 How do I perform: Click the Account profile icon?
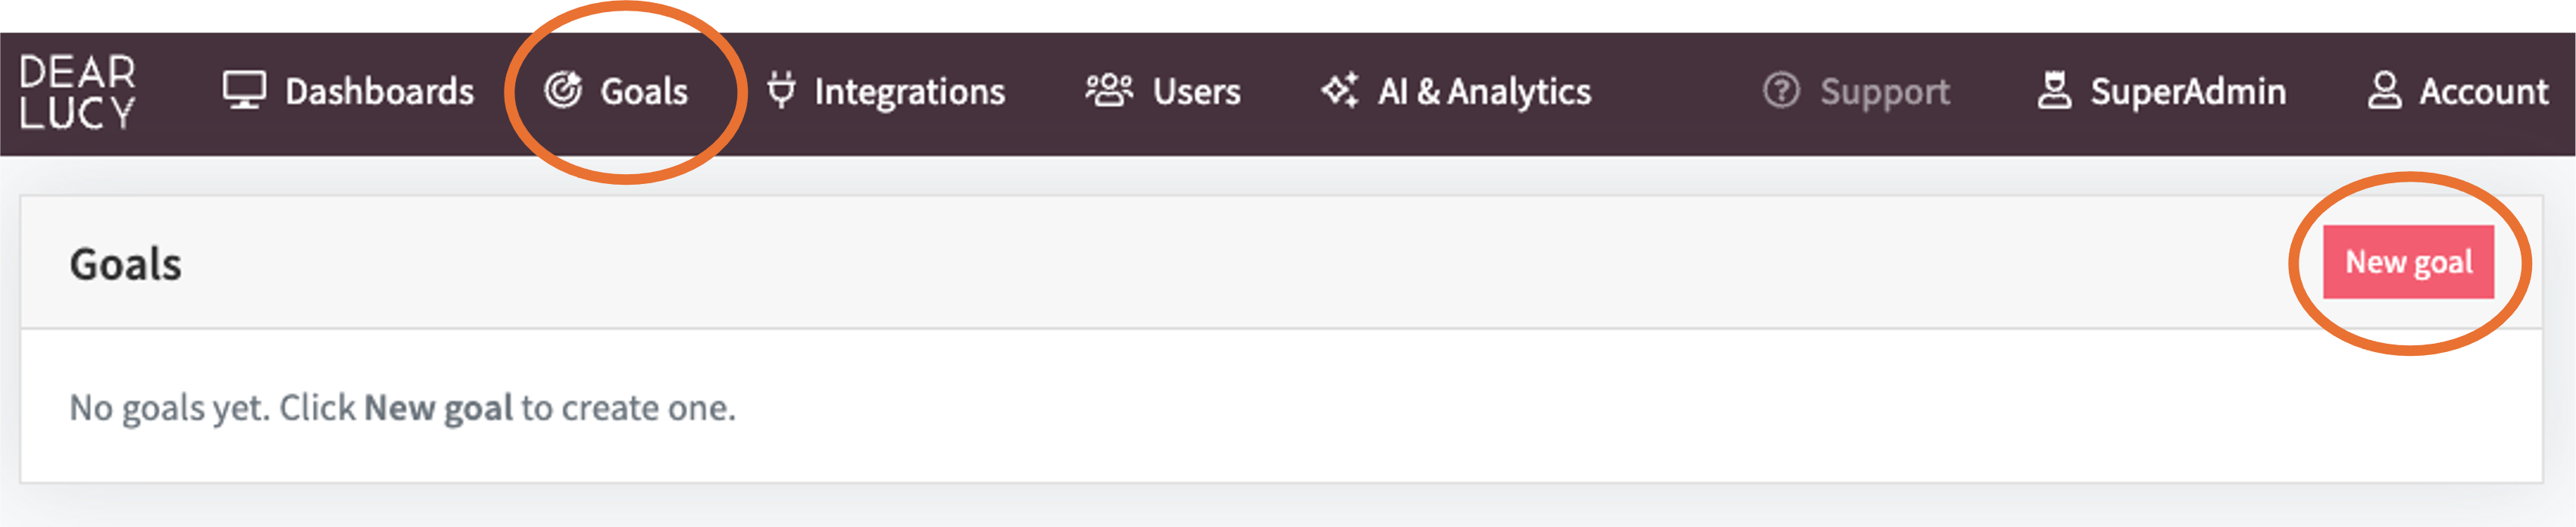tap(2384, 90)
